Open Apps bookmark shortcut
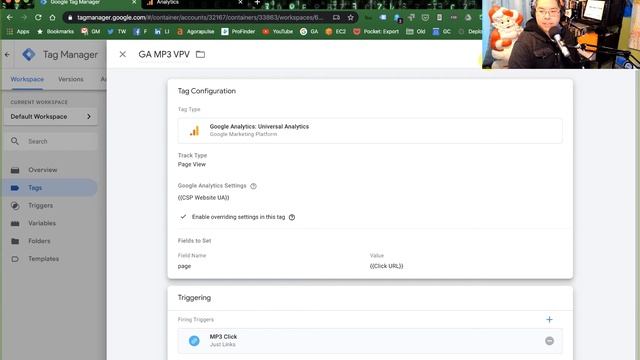The image size is (640, 360). click(x=18, y=31)
